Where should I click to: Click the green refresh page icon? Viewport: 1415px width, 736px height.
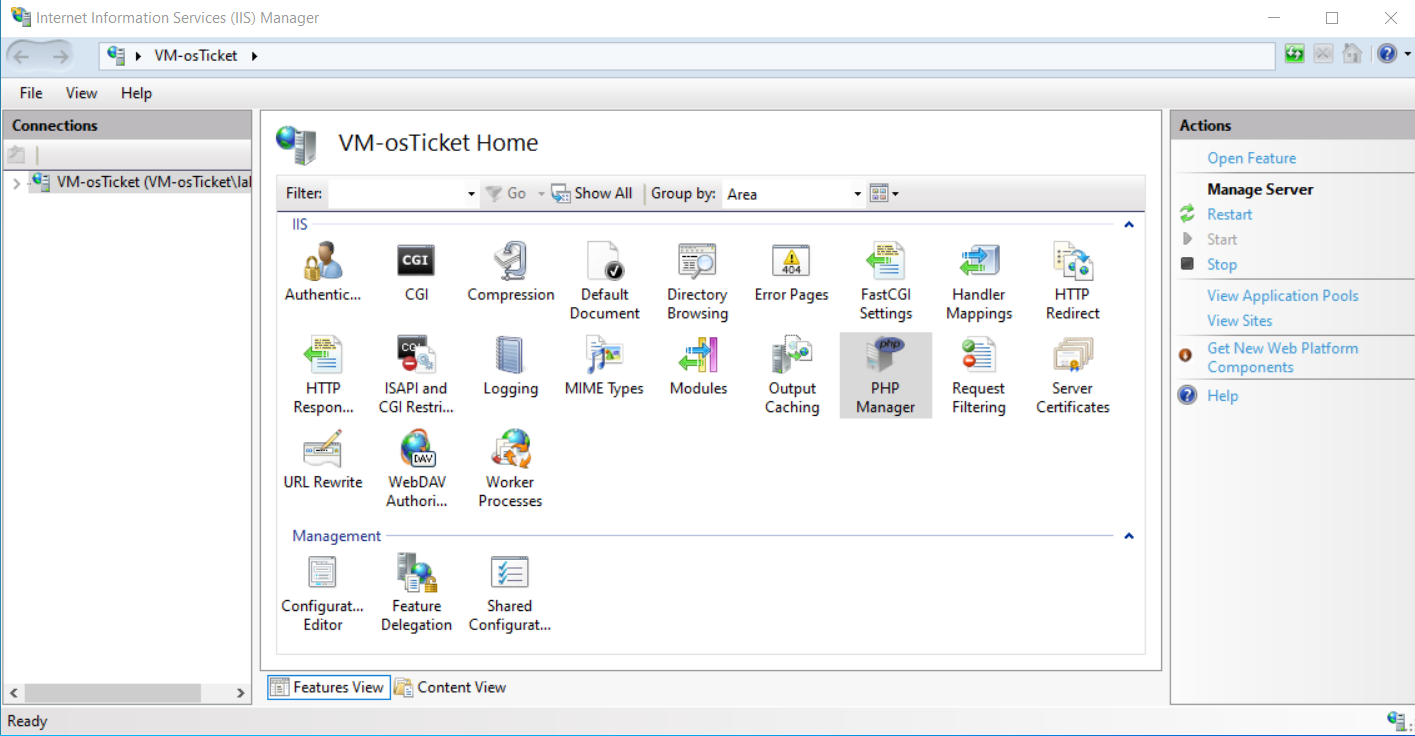click(1295, 54)
